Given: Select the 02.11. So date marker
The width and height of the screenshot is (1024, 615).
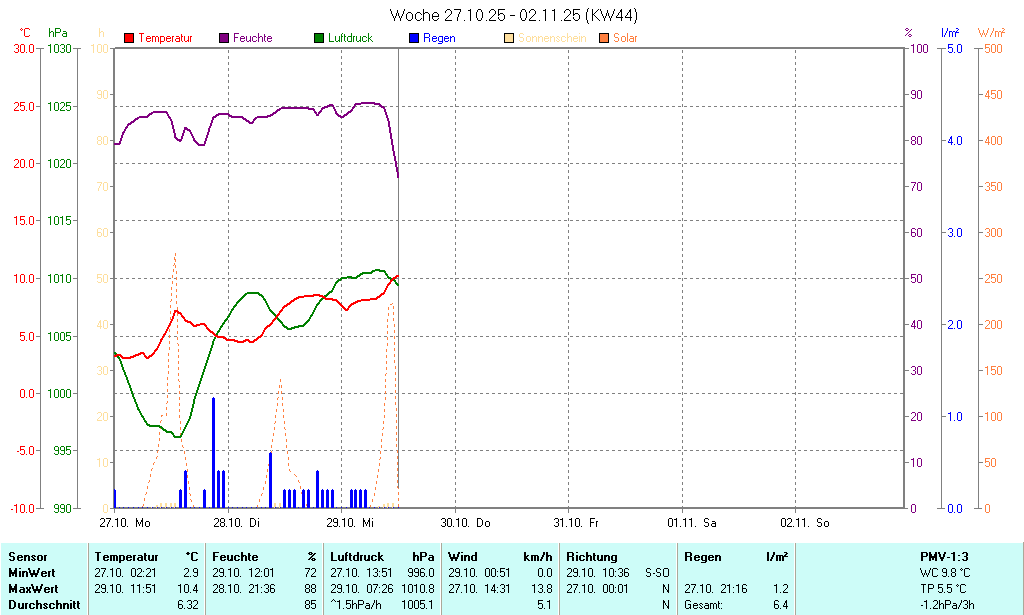Looking at the screenshot, I should point(805,522).
